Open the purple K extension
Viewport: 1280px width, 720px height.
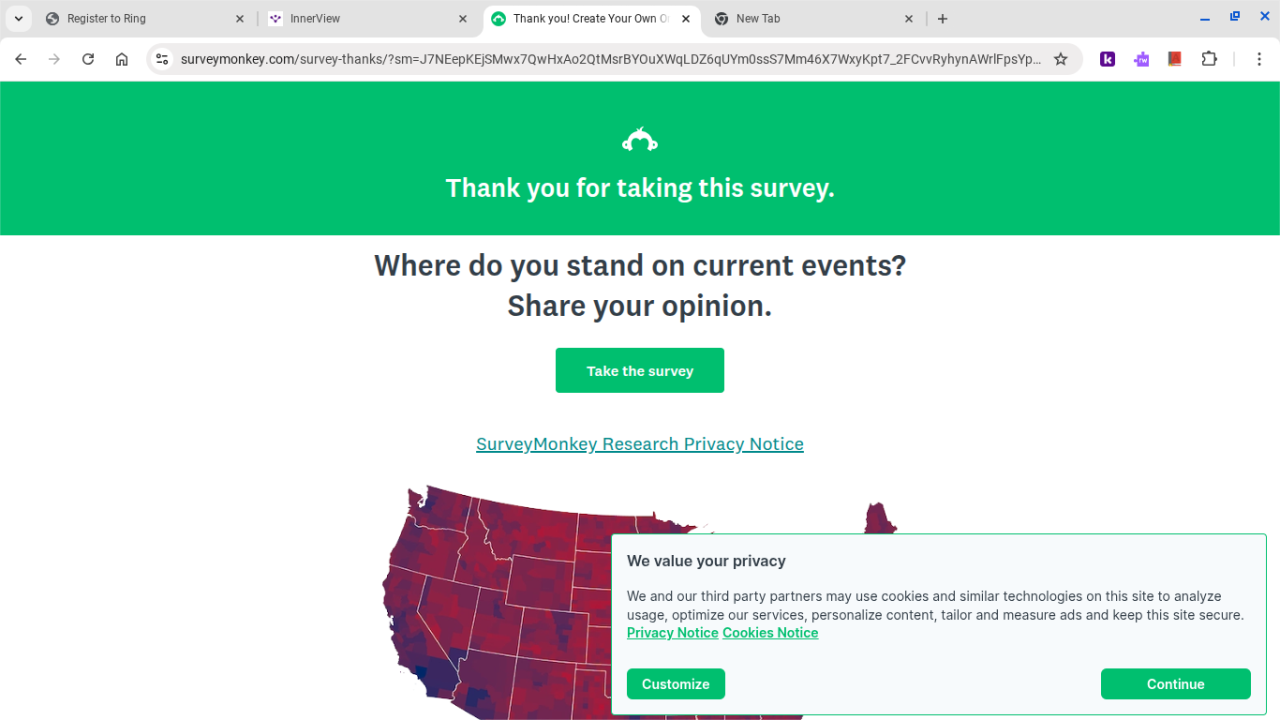[1107, 59]
